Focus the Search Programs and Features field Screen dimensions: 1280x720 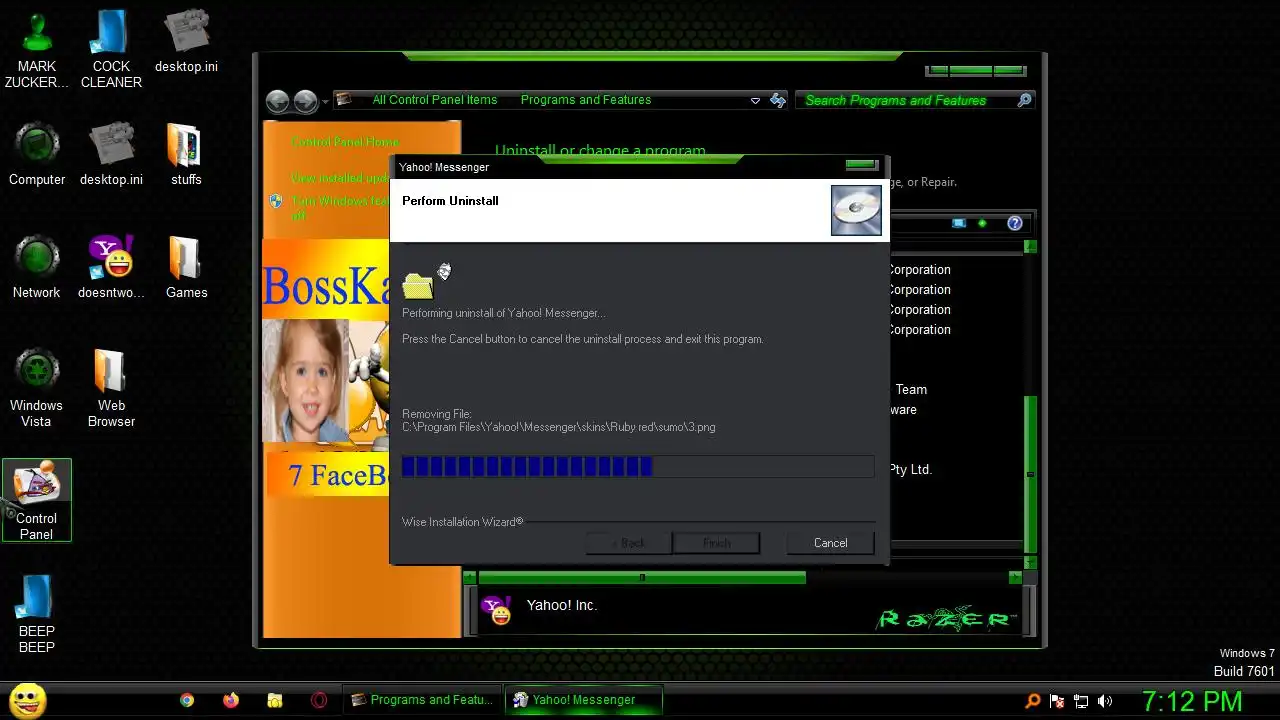(x=905, y=100)
